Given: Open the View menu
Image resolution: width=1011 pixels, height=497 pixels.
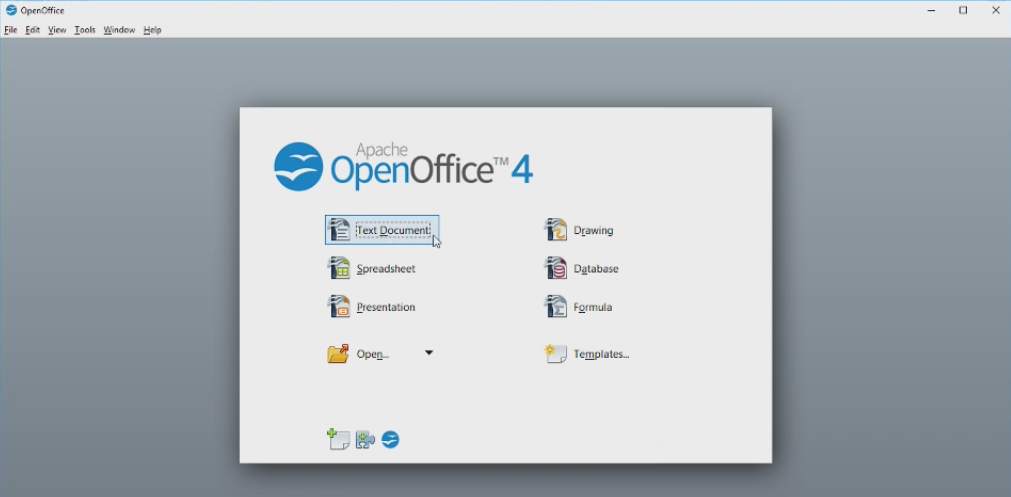Looking at the screenshot, I should (x=57, y=30).
